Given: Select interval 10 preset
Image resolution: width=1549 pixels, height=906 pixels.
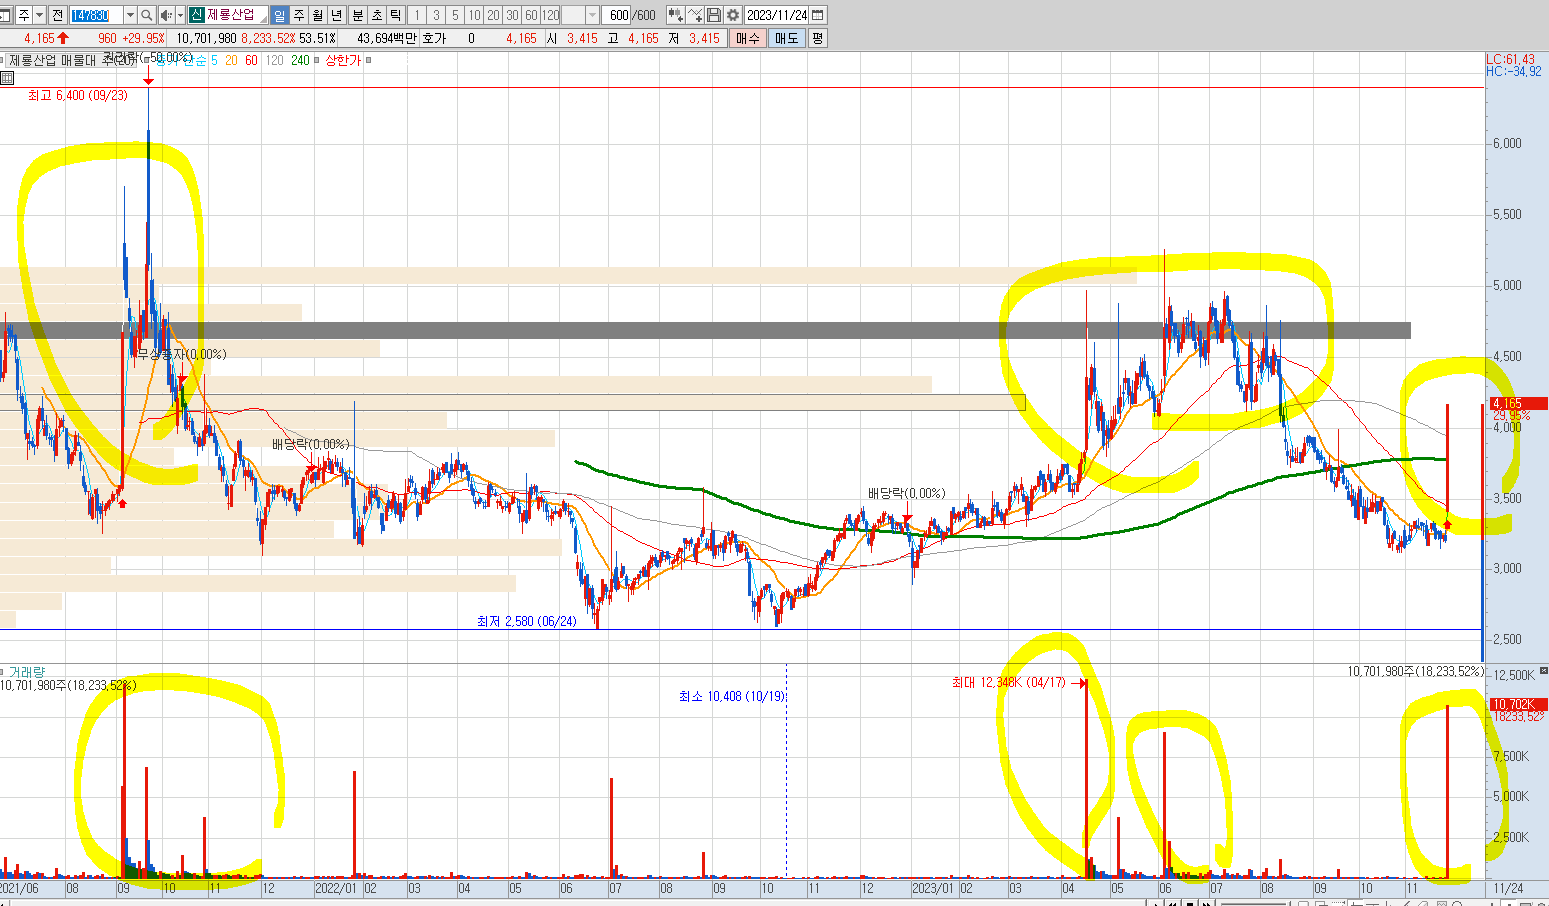Looking at the screenshot, I should tap(474, 15).
